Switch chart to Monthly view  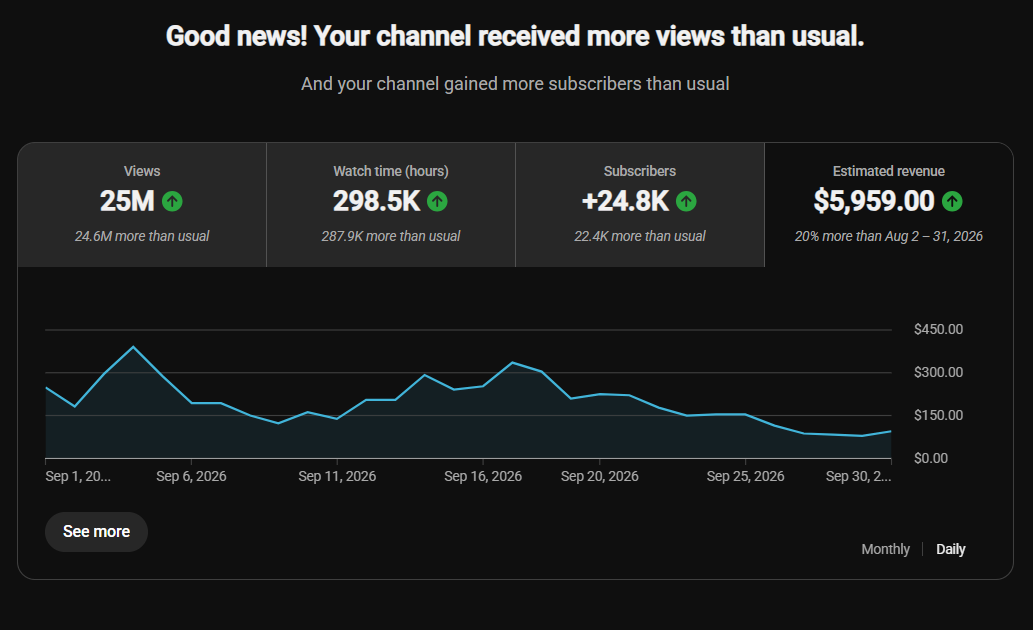point(885,549)
